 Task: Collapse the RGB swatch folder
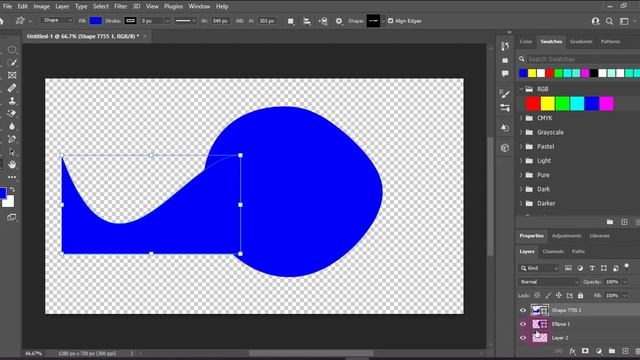[x=521, y=89]
